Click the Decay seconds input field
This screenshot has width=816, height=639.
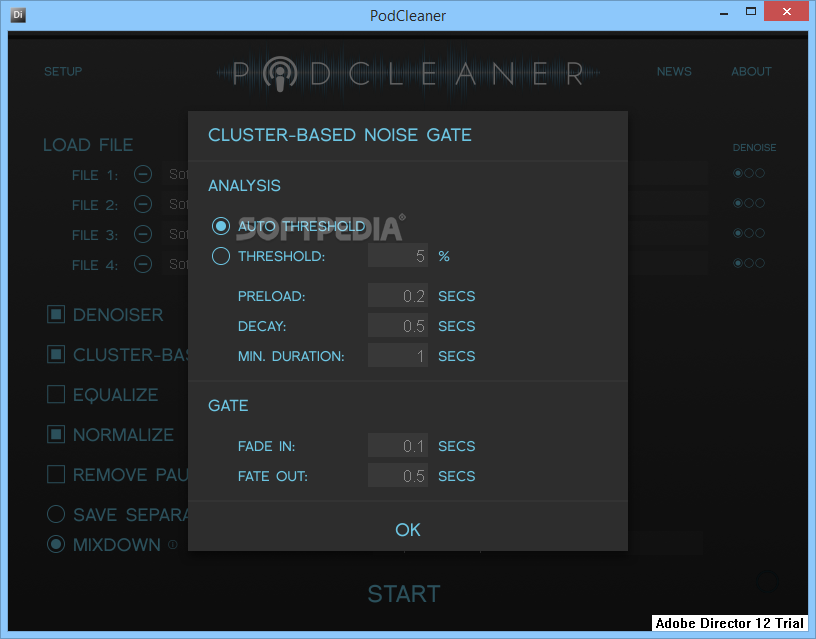pyautogui.click(x=398, y=326)
